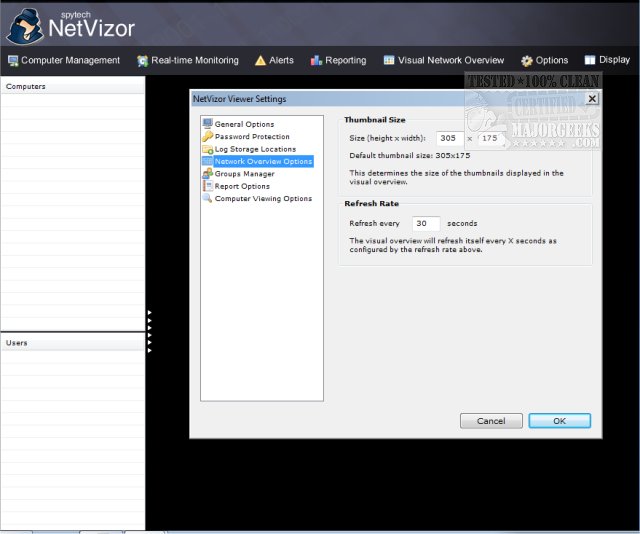Screen dimensions: 640x534
Task: Click the Network Overview Options icon
Action: pyautogui.click(x=208, y=161)
